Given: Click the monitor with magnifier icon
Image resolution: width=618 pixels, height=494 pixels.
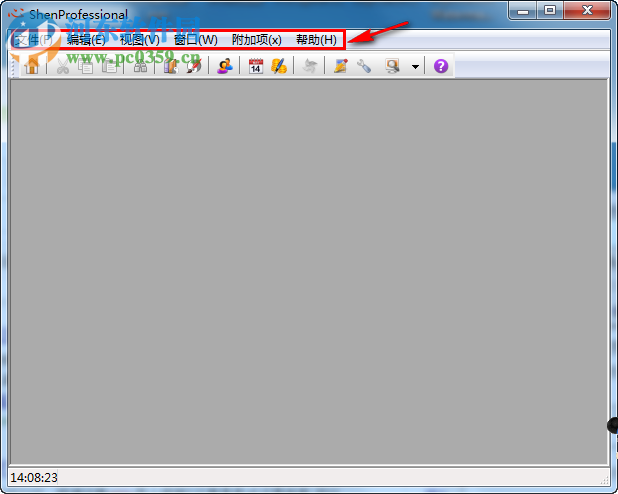Looking at the screenshot, I should 392,66.
